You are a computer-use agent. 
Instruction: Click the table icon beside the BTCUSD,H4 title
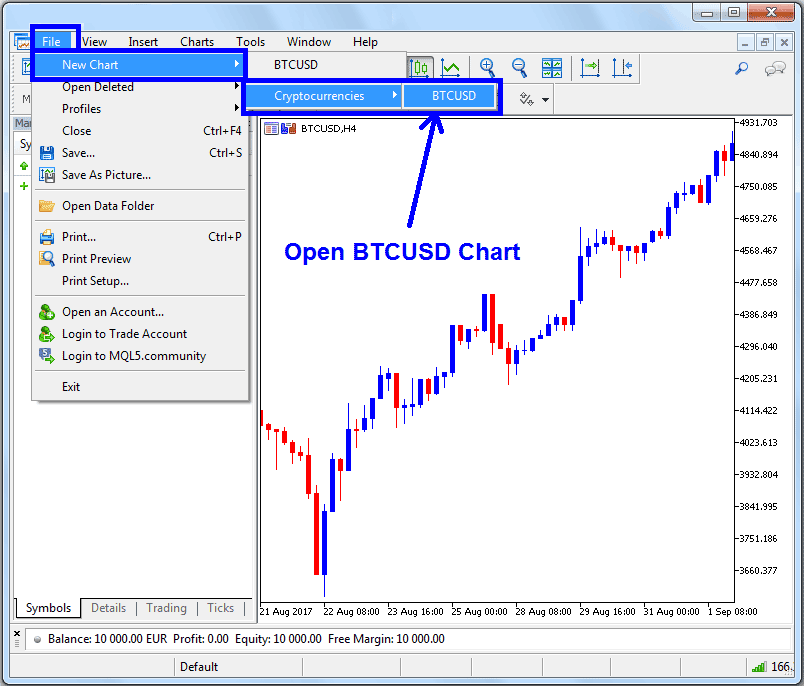pyautogui.click(x=271, y=129)
